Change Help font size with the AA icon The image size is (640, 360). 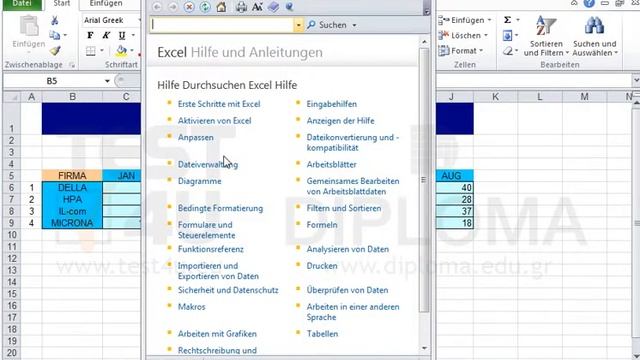(257, 7)
